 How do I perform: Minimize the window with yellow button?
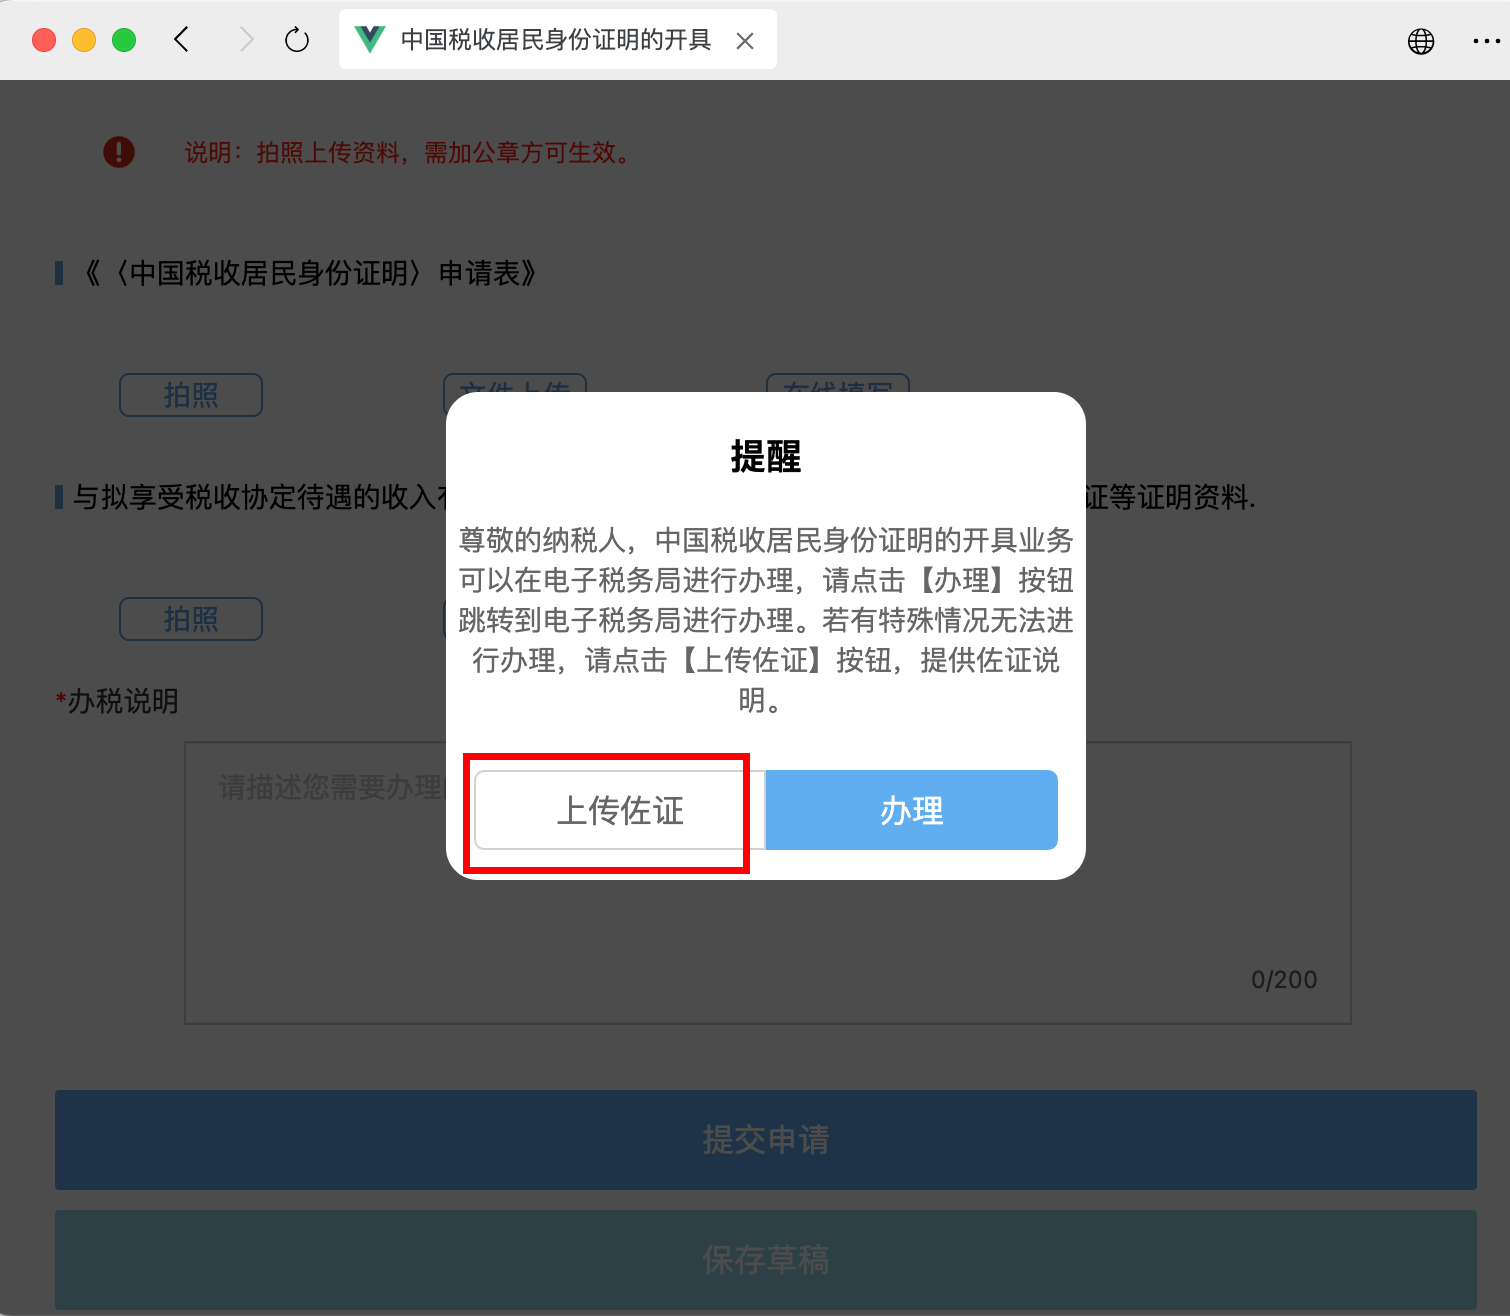click(84, 40)
